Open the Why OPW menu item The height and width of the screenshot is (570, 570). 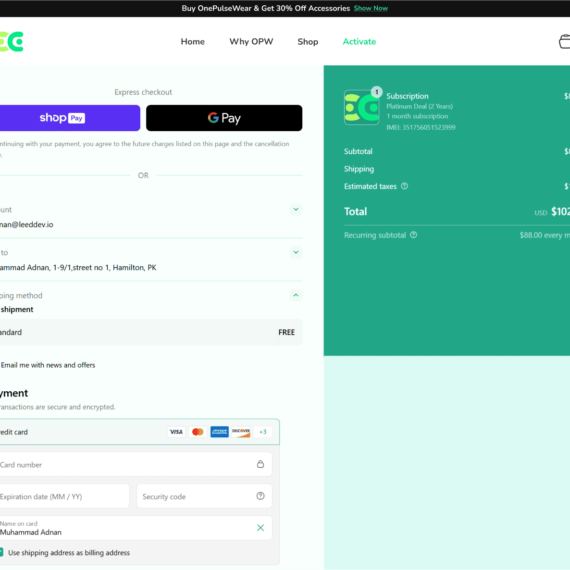(251, 41)
